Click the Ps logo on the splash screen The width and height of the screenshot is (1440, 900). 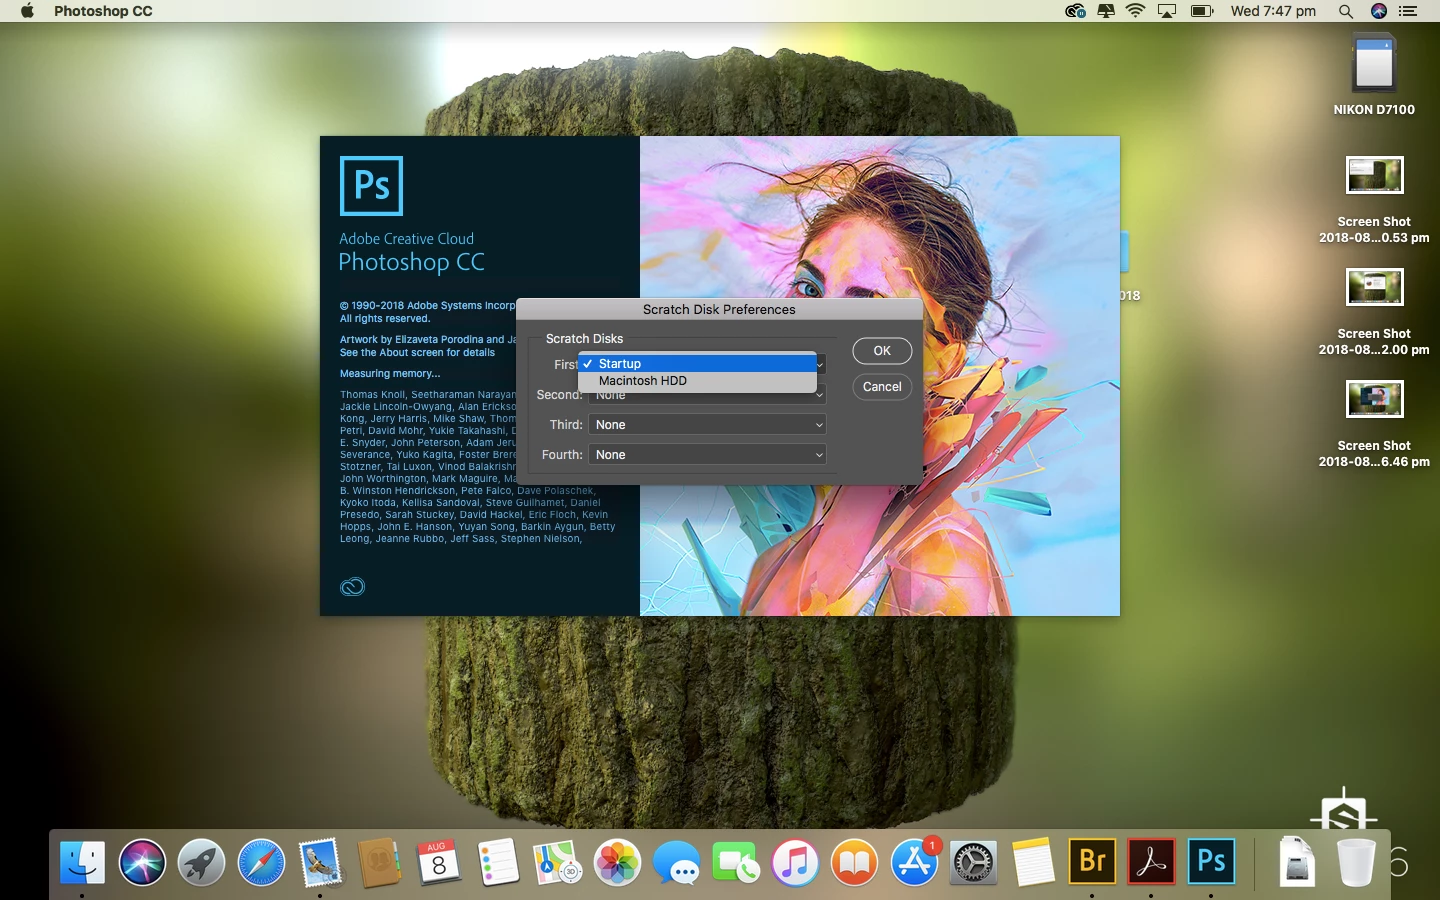tap(372, 186)
